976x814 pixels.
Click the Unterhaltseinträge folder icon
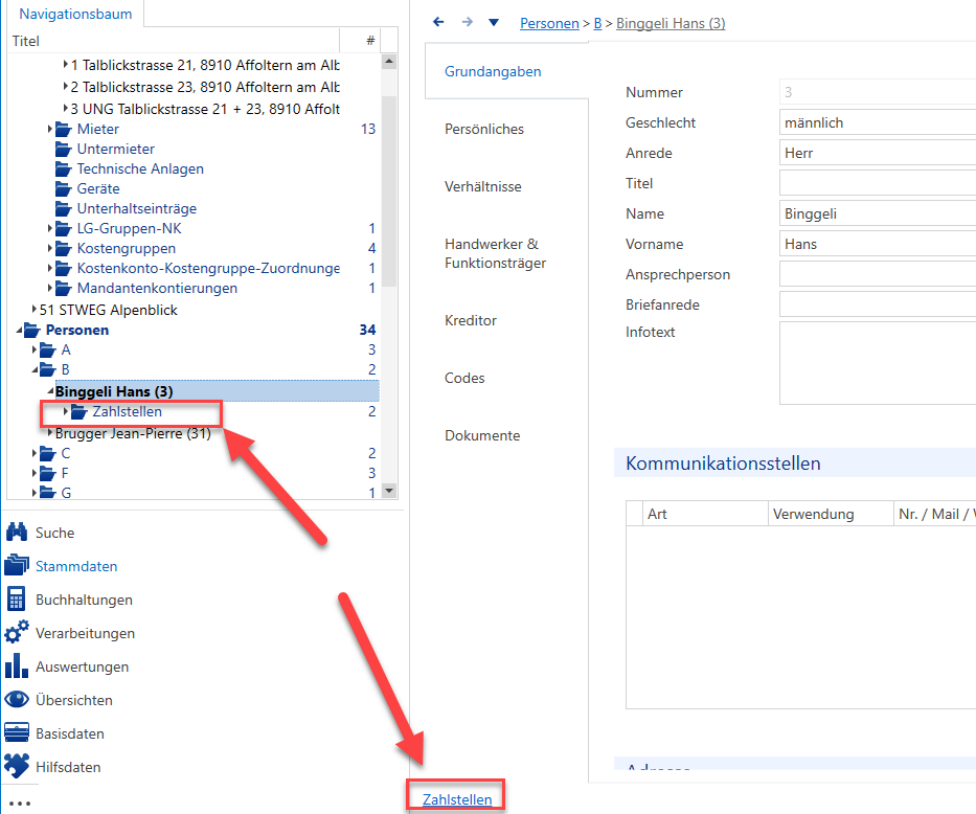[63, 208]
